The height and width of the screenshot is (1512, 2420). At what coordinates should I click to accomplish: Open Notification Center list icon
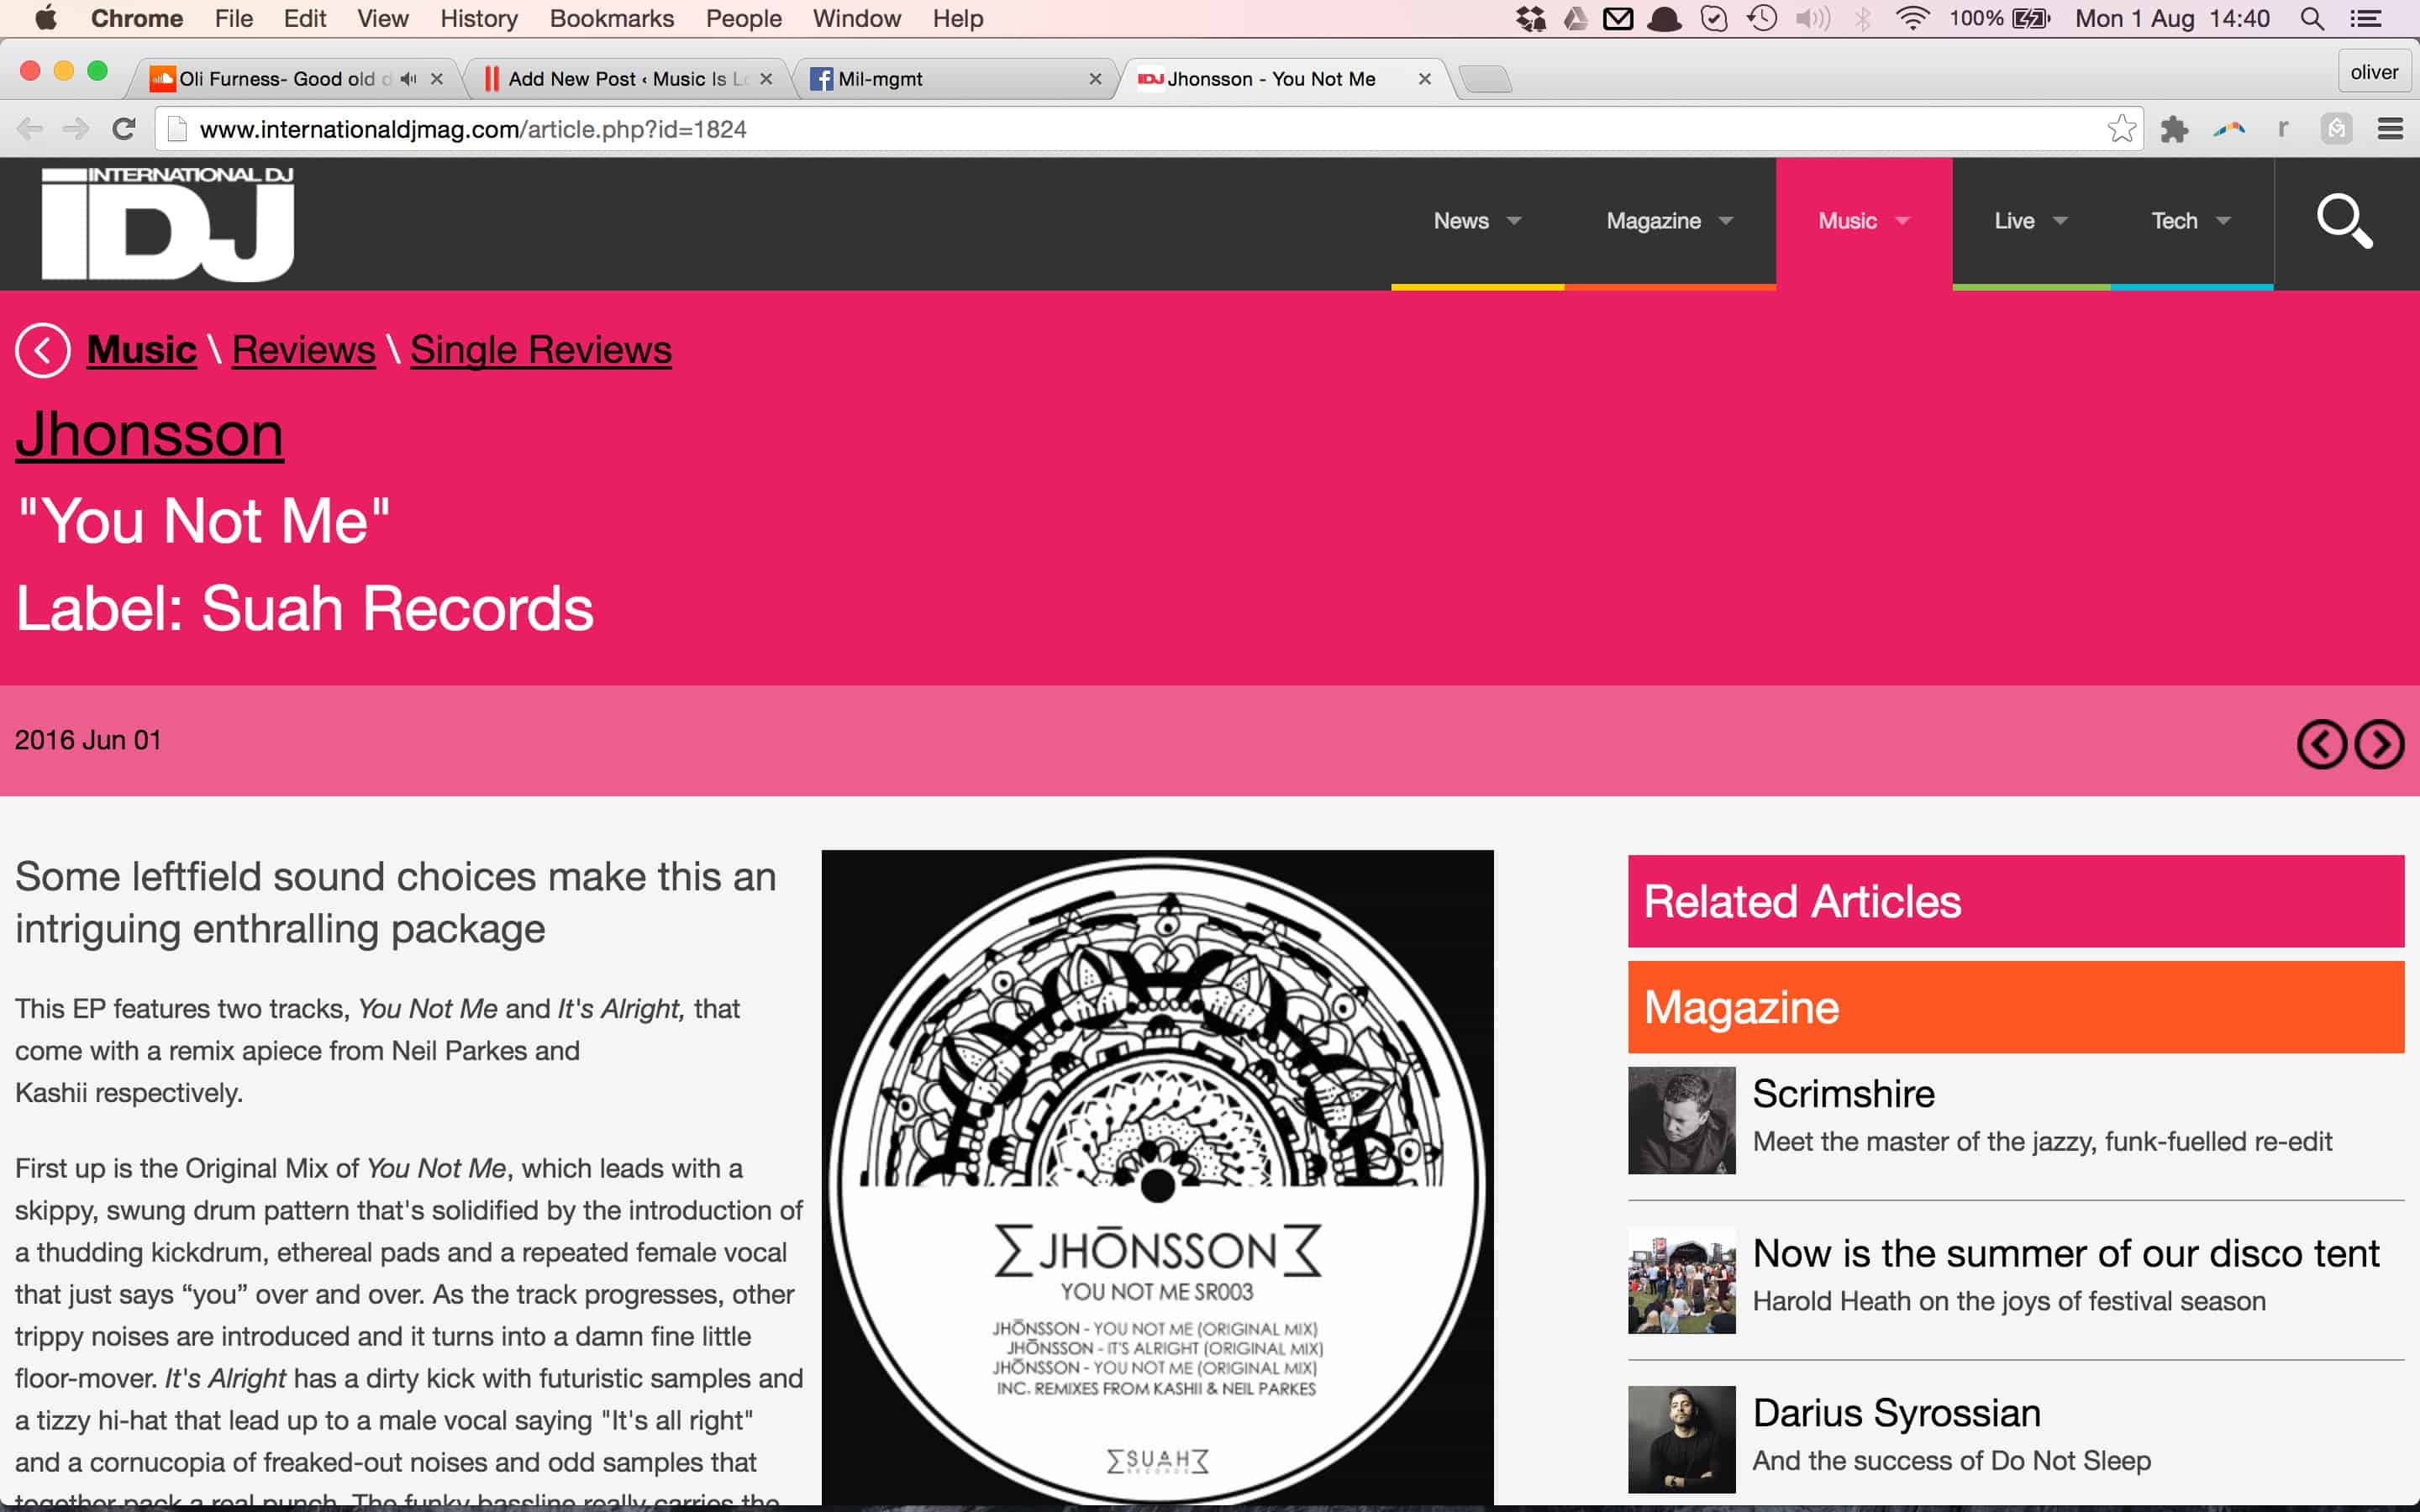coord(2365,18)
